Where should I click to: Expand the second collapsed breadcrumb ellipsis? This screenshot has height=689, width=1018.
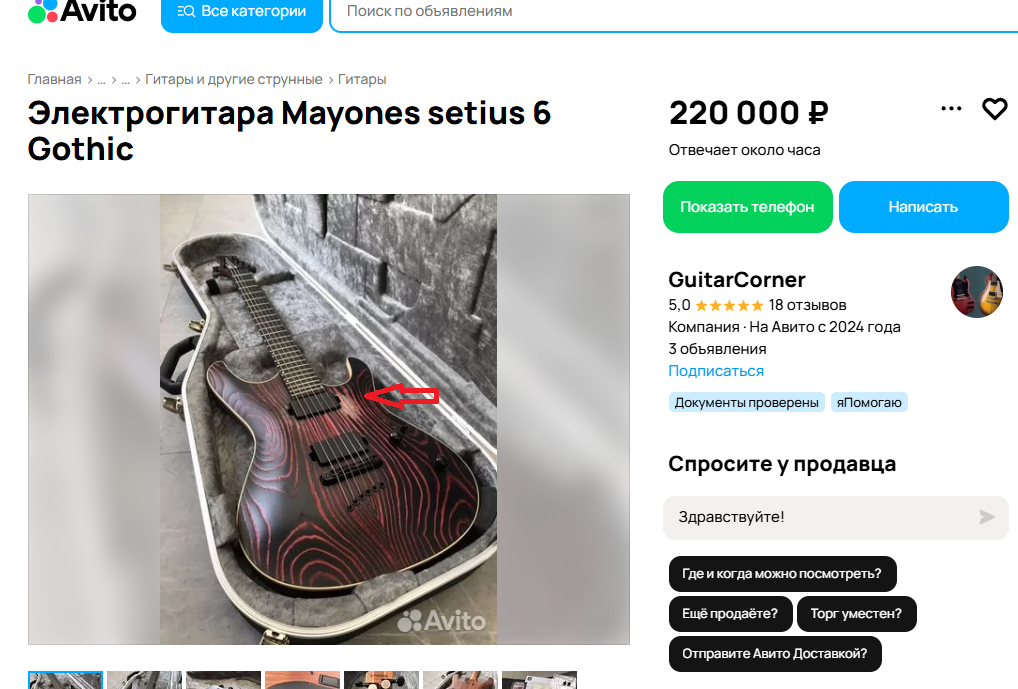tap(125, 80)
